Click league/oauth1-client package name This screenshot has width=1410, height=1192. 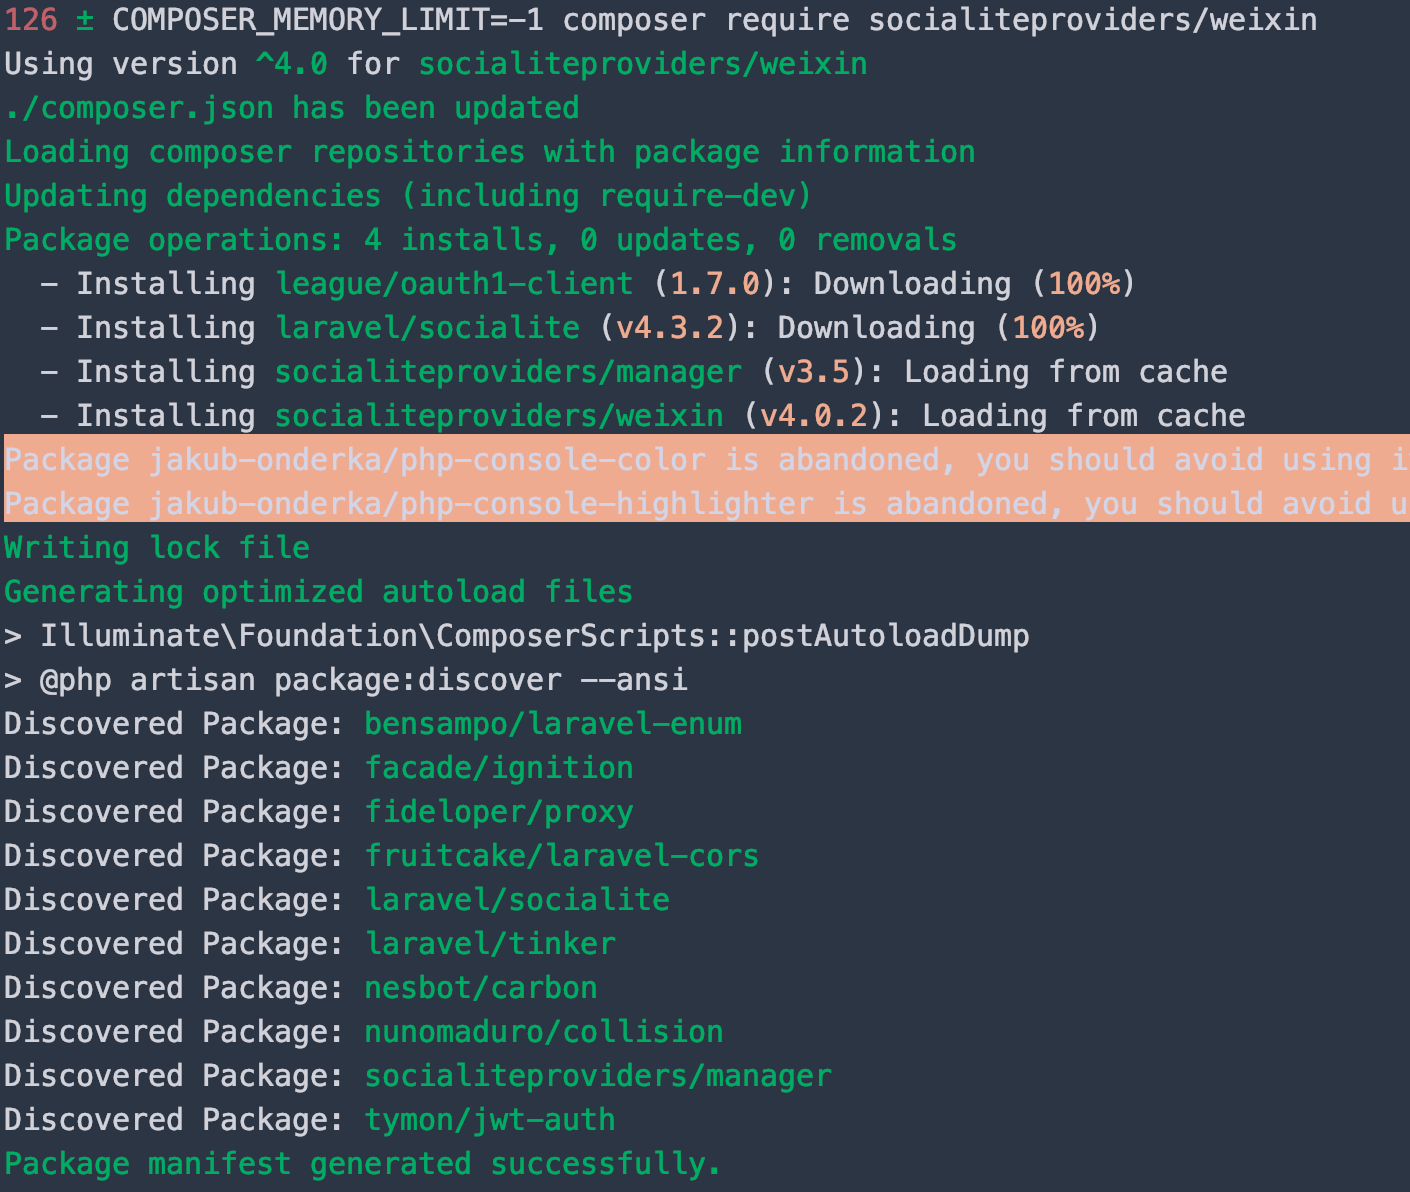tap(454, 284)
